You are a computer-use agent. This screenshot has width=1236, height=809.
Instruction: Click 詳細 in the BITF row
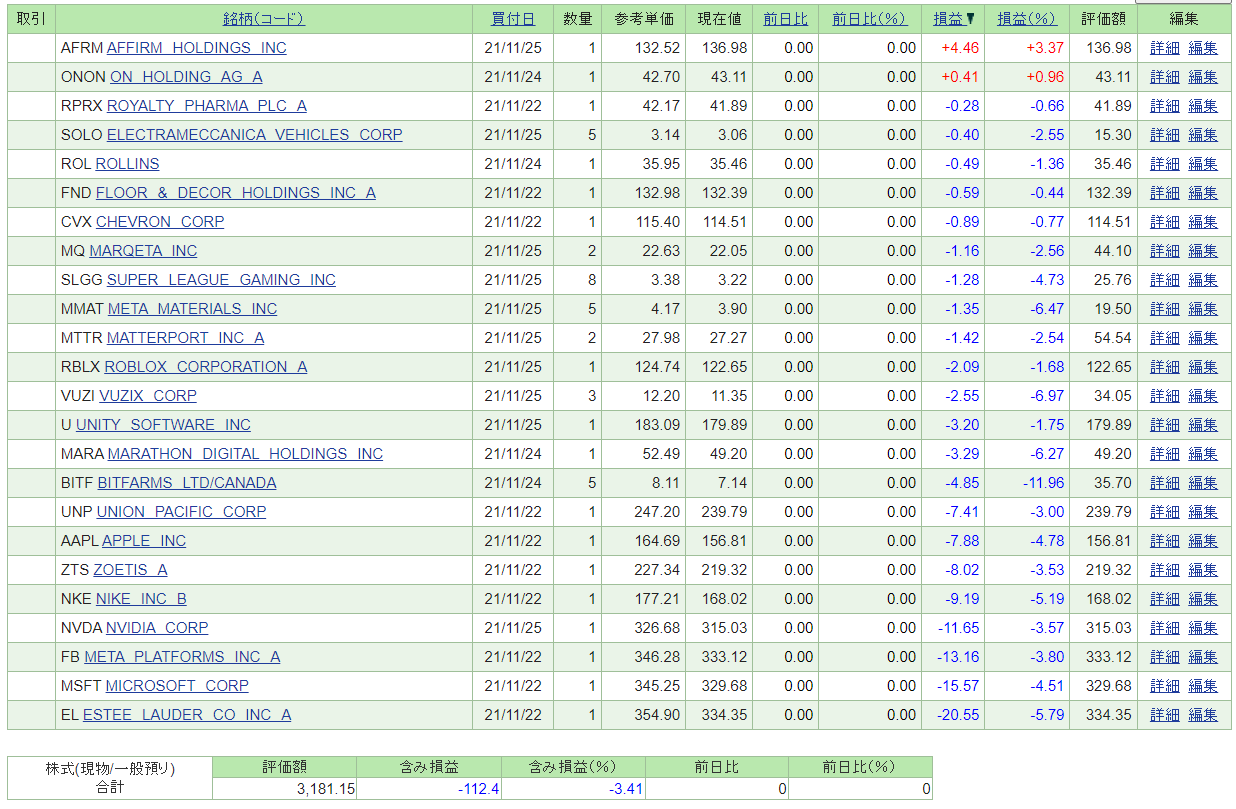coord(1165,483)
